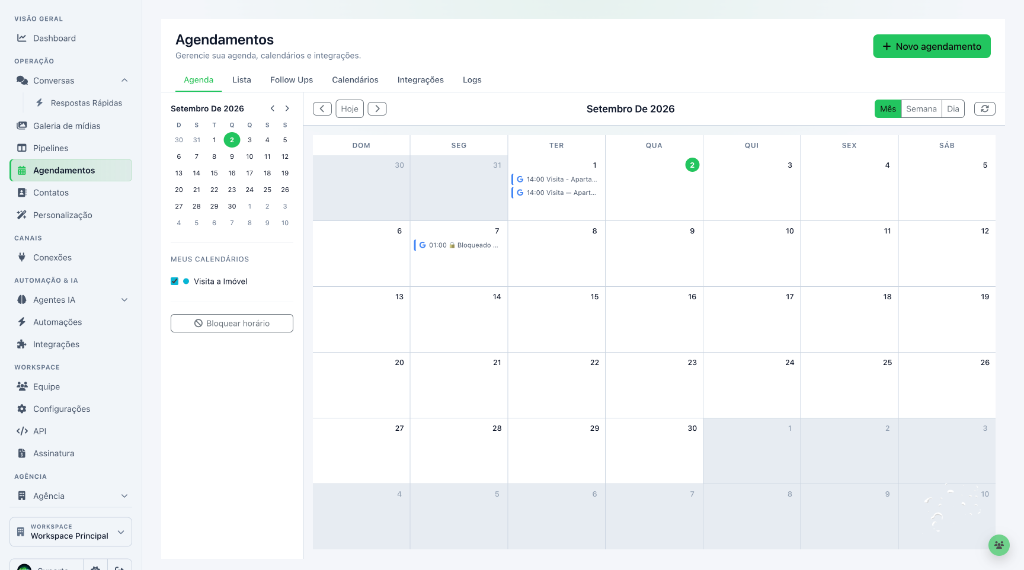The image size is (1024, 570).
Task: Toggle Visita a Imóvel calendar checkbox
Action: tap(174, 281)
